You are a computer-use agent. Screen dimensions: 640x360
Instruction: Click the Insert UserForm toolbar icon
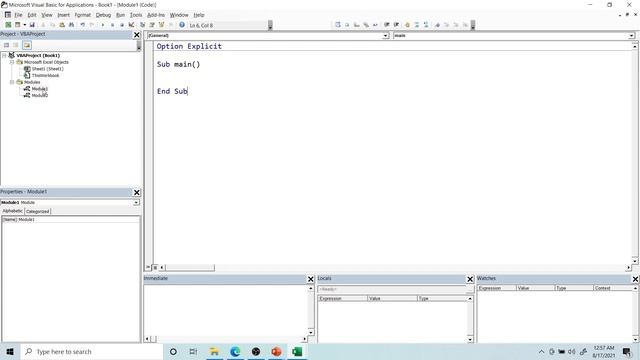tap(18, 25)
